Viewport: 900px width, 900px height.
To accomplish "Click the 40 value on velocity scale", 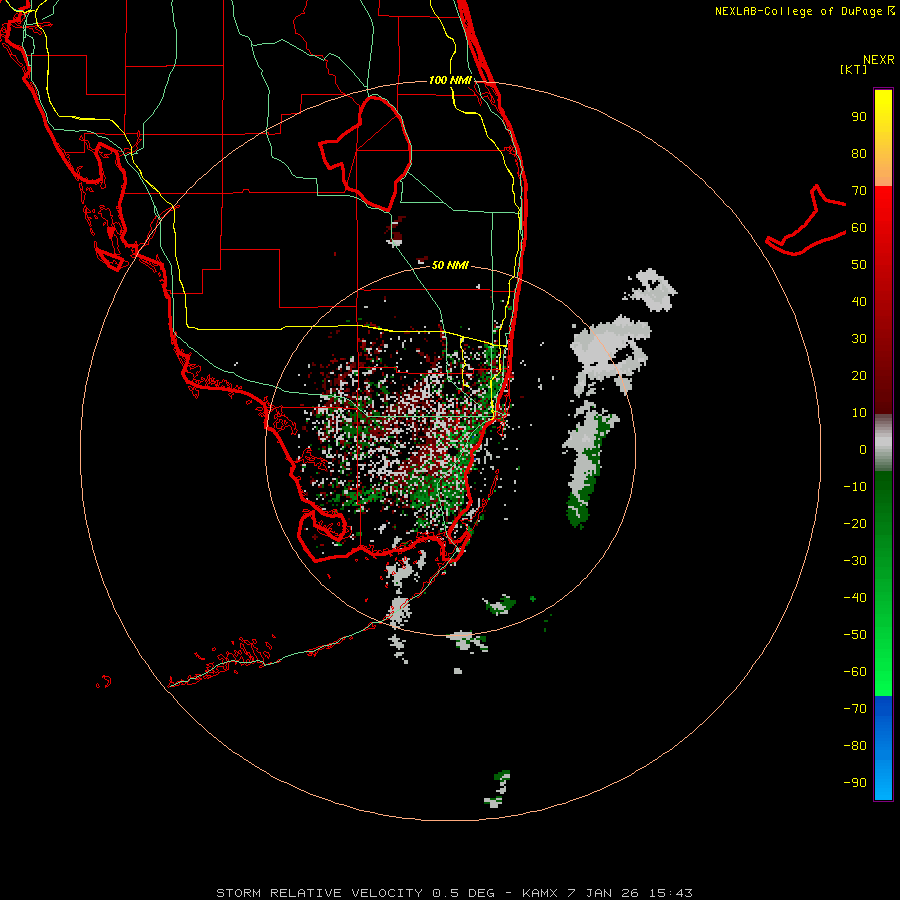I will [x=859, y=302].
